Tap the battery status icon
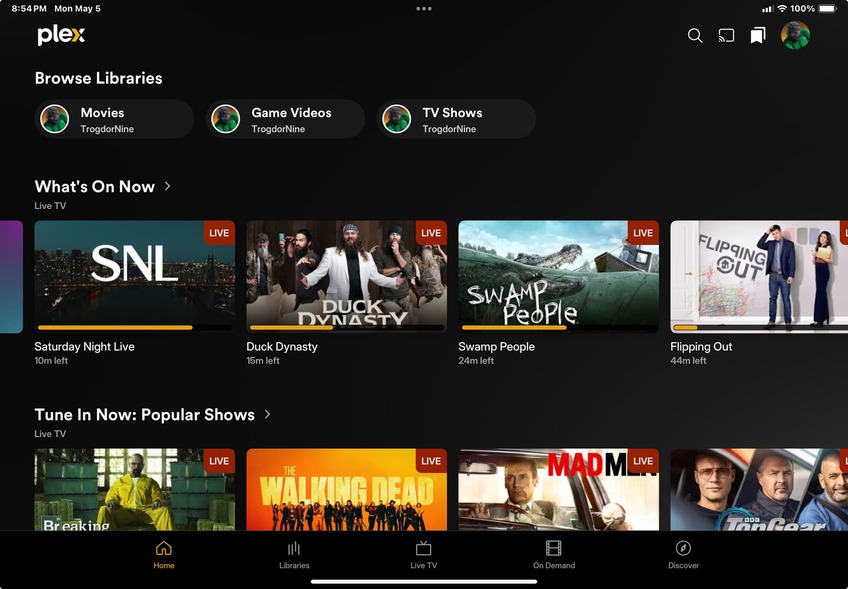This screenshot has height=589, width=848. click(827, 9)
